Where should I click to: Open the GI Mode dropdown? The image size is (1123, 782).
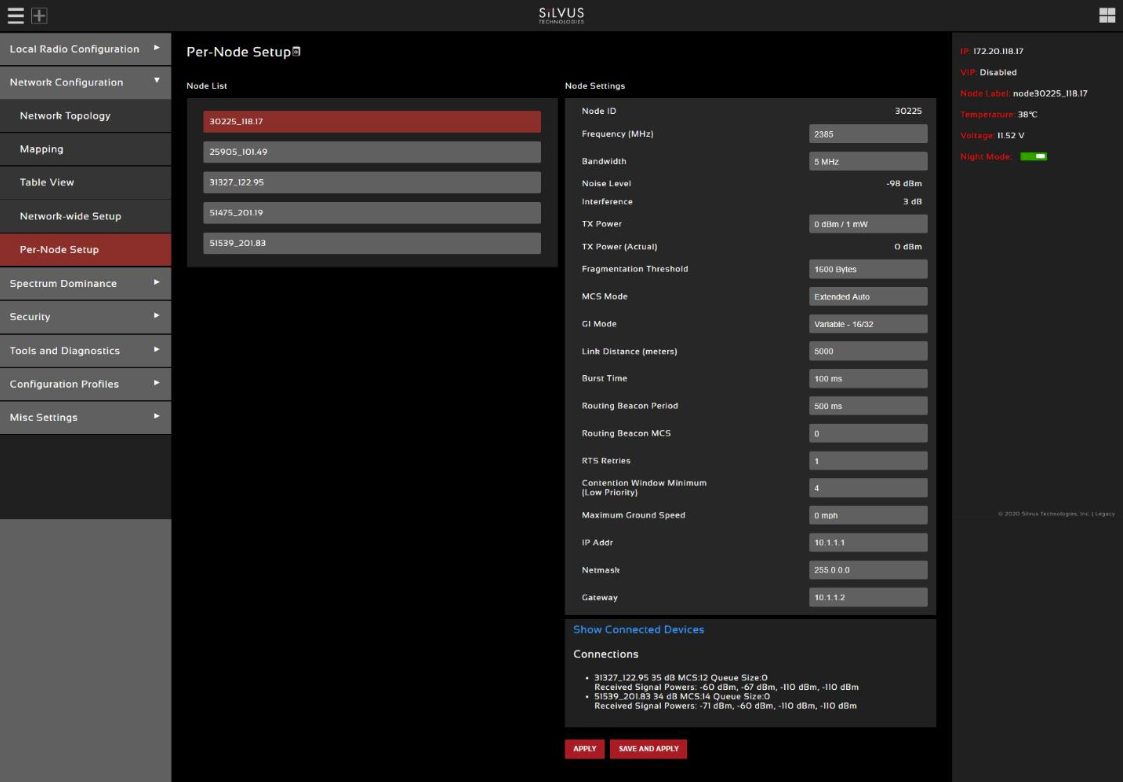[868, 323]
